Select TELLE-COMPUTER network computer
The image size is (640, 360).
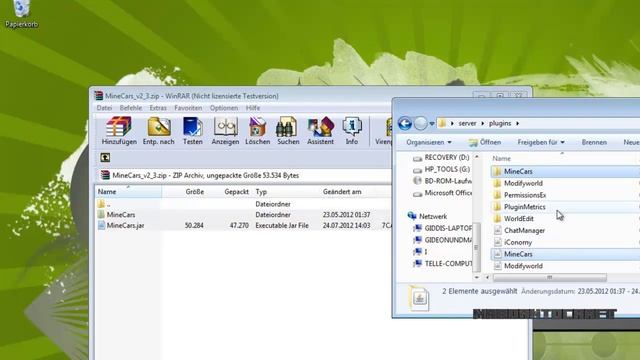point(443,264)
